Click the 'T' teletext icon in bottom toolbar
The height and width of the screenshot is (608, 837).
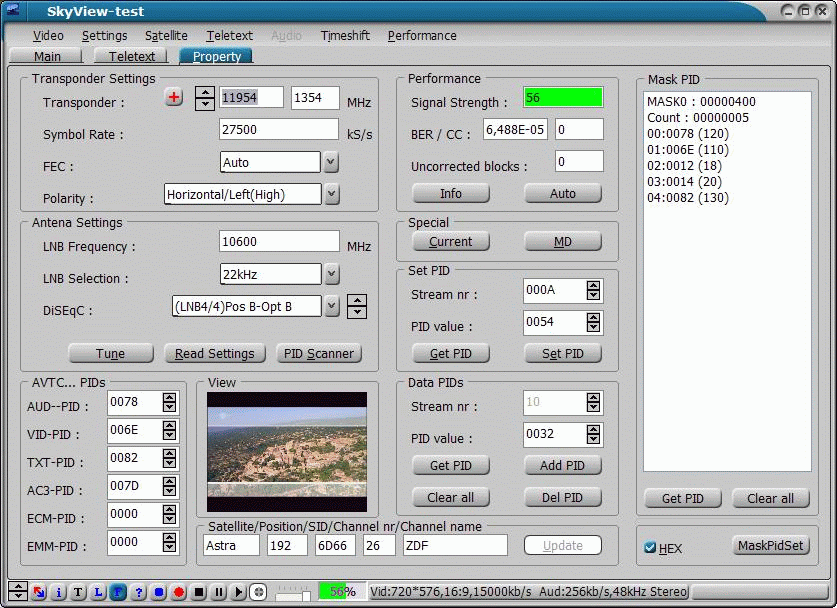pyautogui.click(x=78, y=592)
